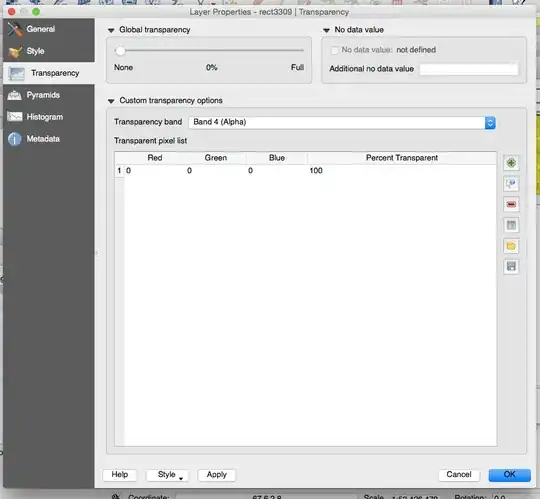Open the Metadata tab
Screen dimensions: 540x499
click(x=49, y=139)
